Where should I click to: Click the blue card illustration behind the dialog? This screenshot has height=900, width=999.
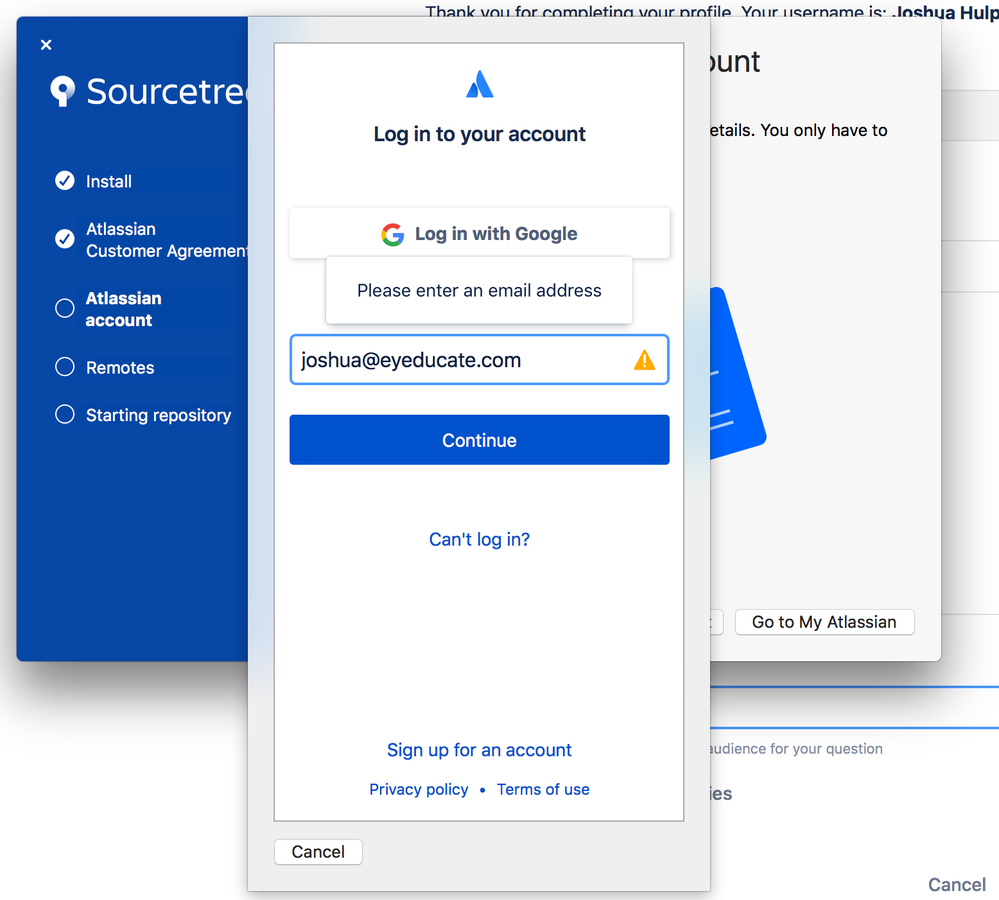click(737, 373)
